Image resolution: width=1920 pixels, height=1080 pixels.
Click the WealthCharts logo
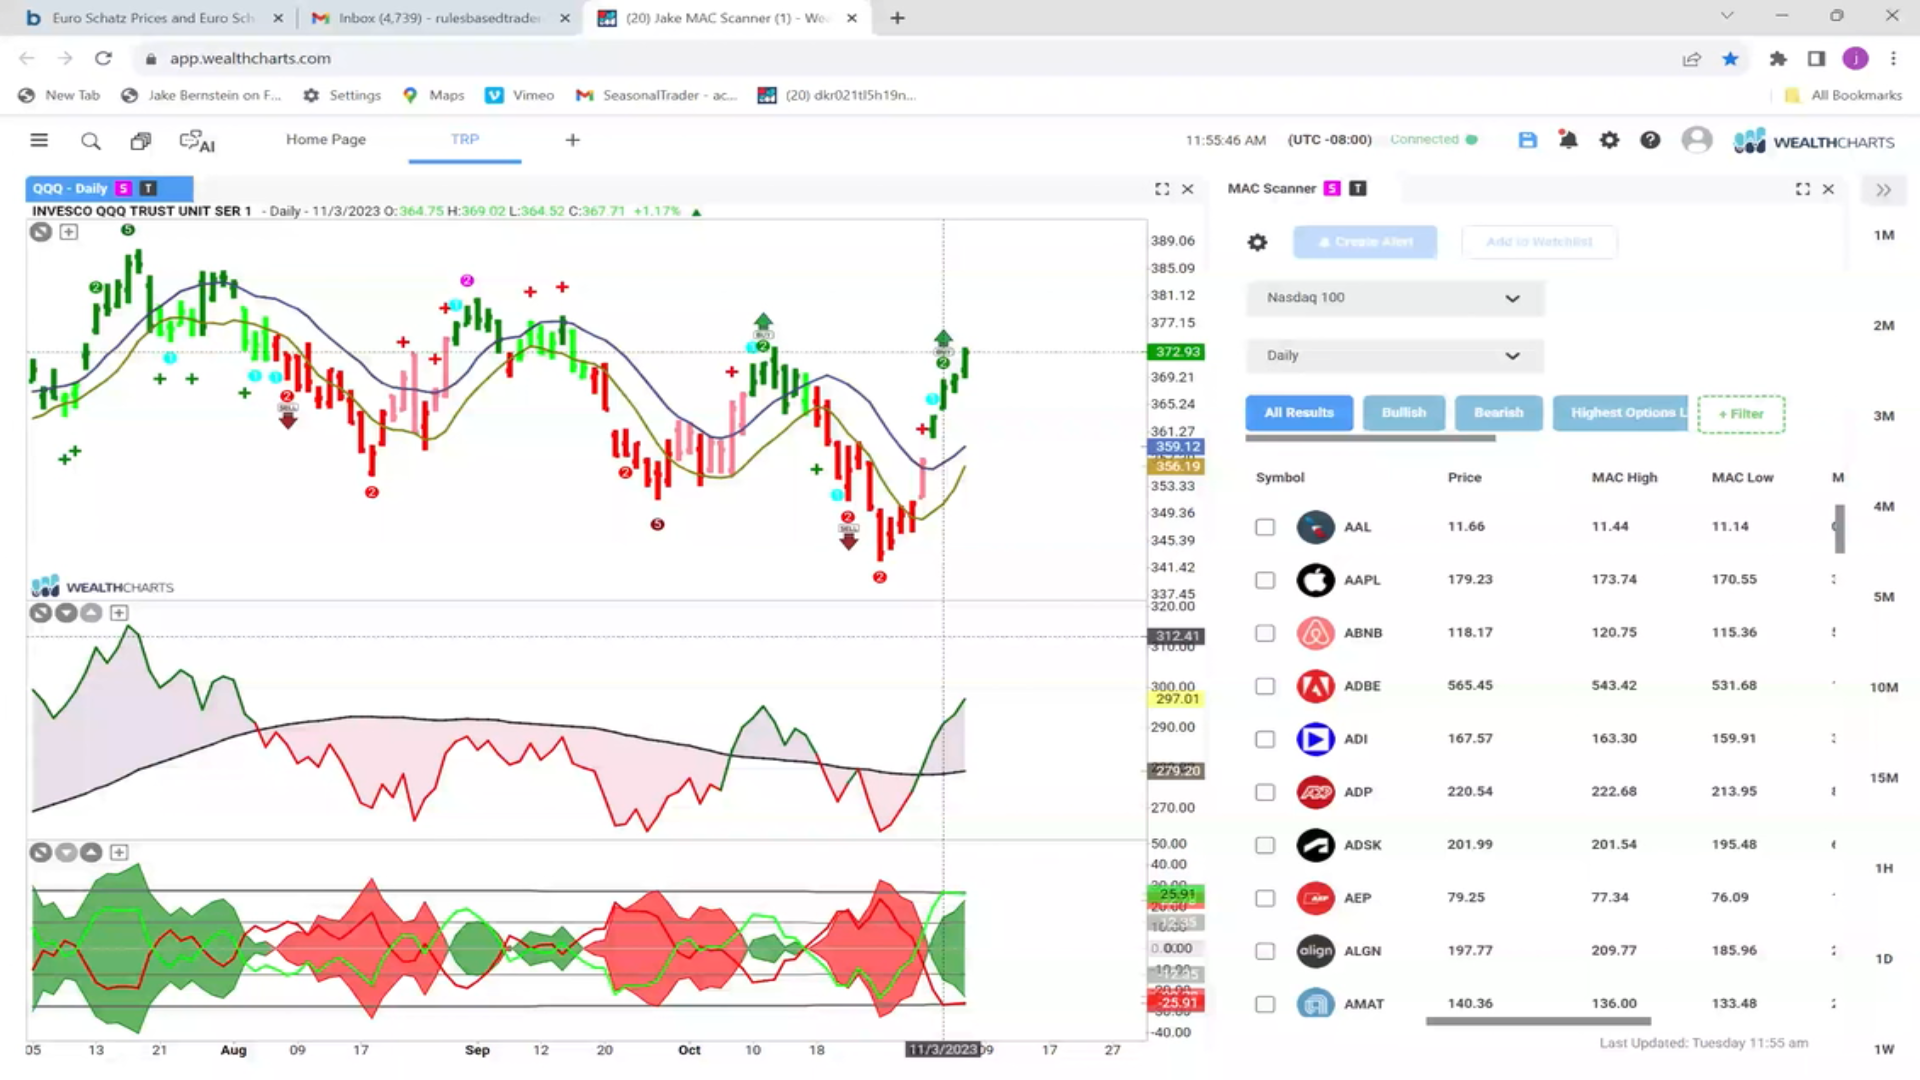(x=1814, y=141)
